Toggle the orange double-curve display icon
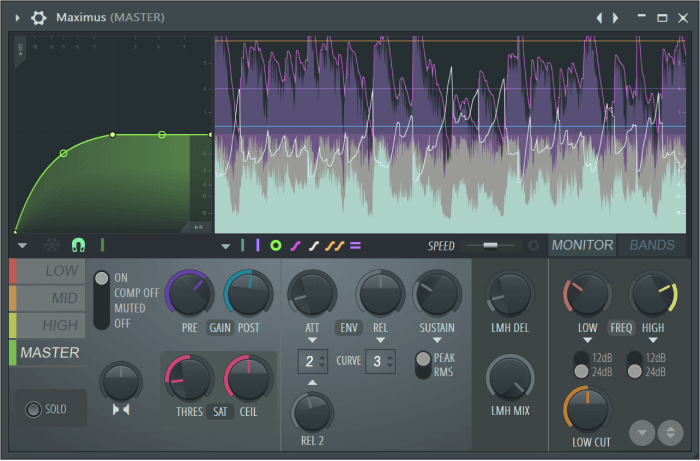The height and width of the screenshot is (461, 700). click(x=334, y=246)
